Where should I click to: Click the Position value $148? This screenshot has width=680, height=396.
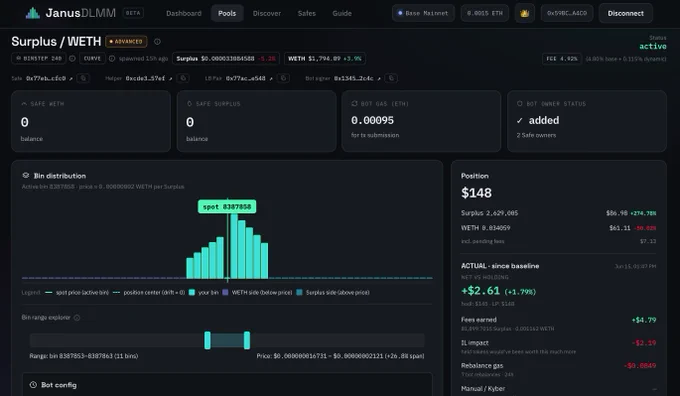pyautogui.click(x=476, y=193)
